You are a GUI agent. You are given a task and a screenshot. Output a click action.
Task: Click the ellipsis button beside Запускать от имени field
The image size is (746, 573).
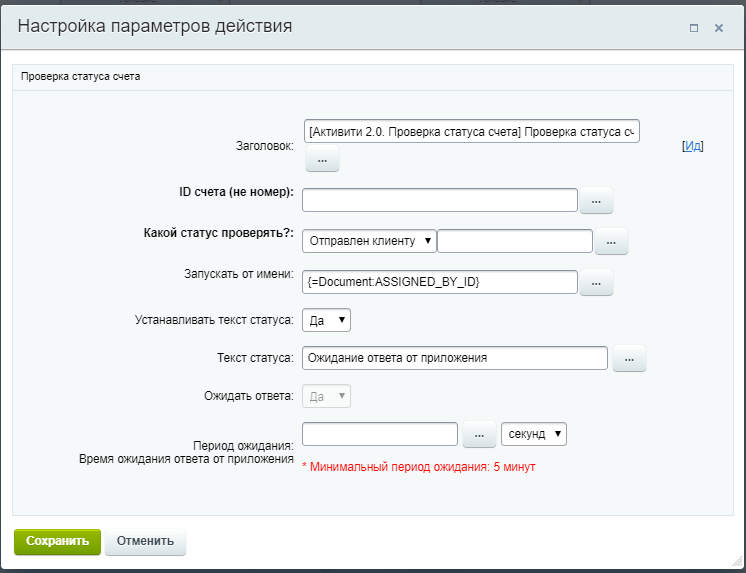(596, 283)
